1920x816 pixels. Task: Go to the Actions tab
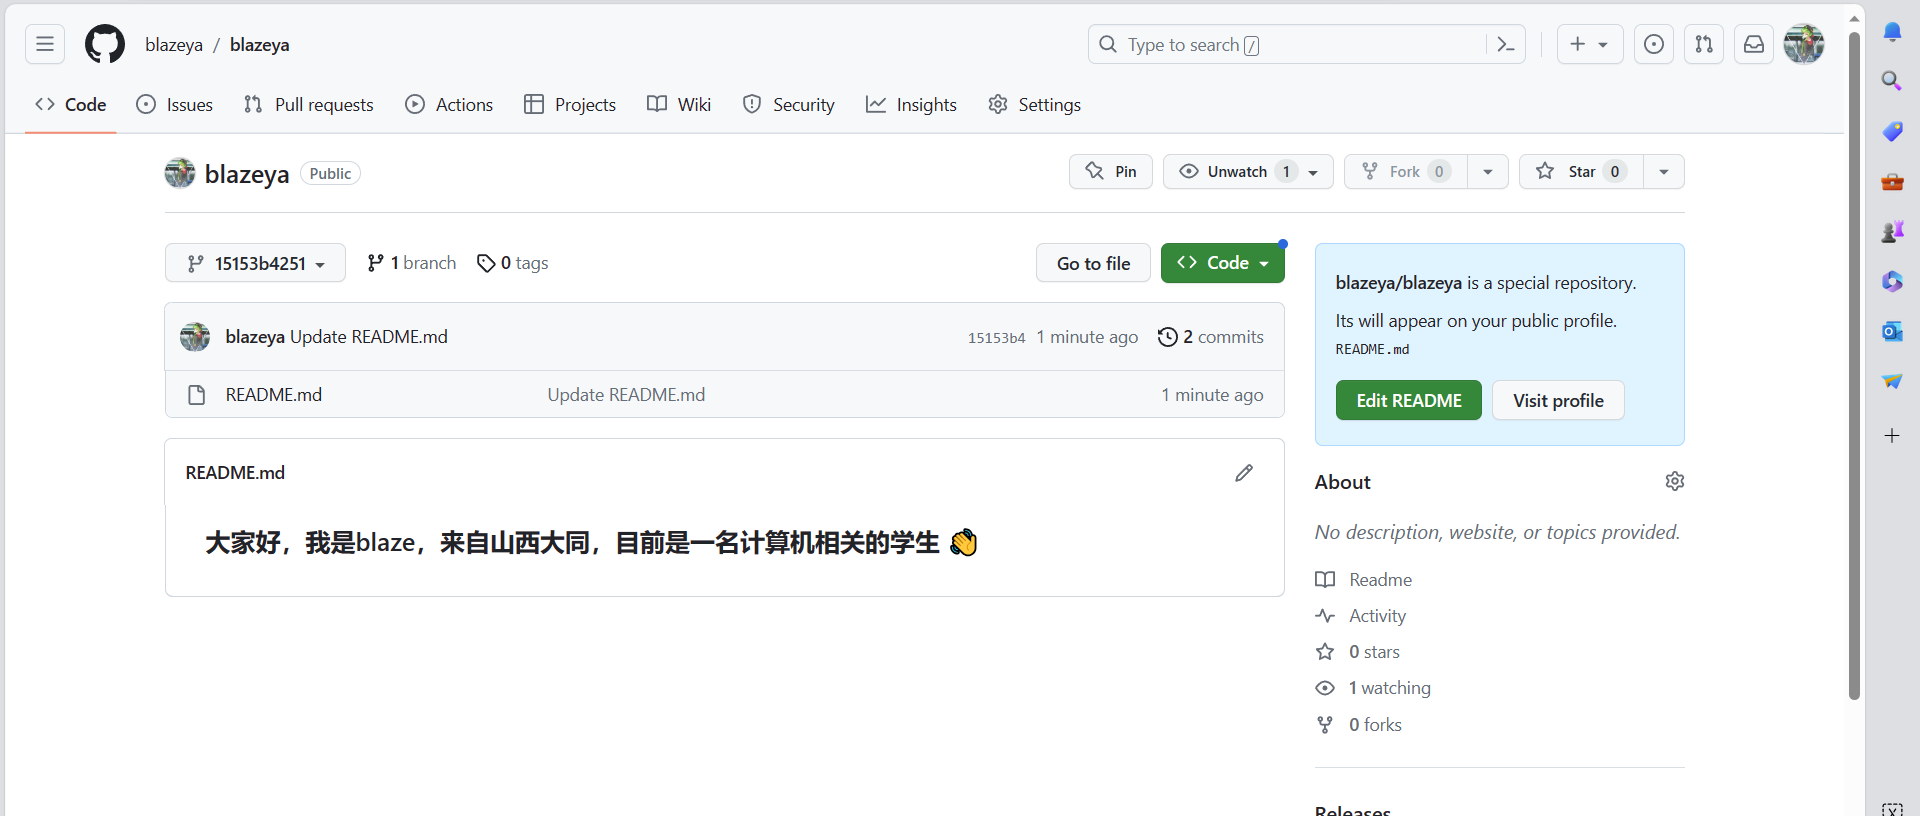(449, 105)
